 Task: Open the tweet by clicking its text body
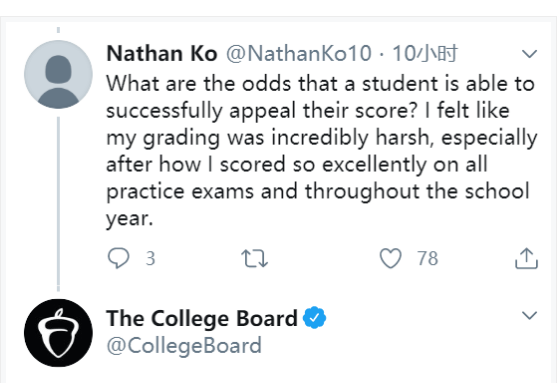[321, 151]
